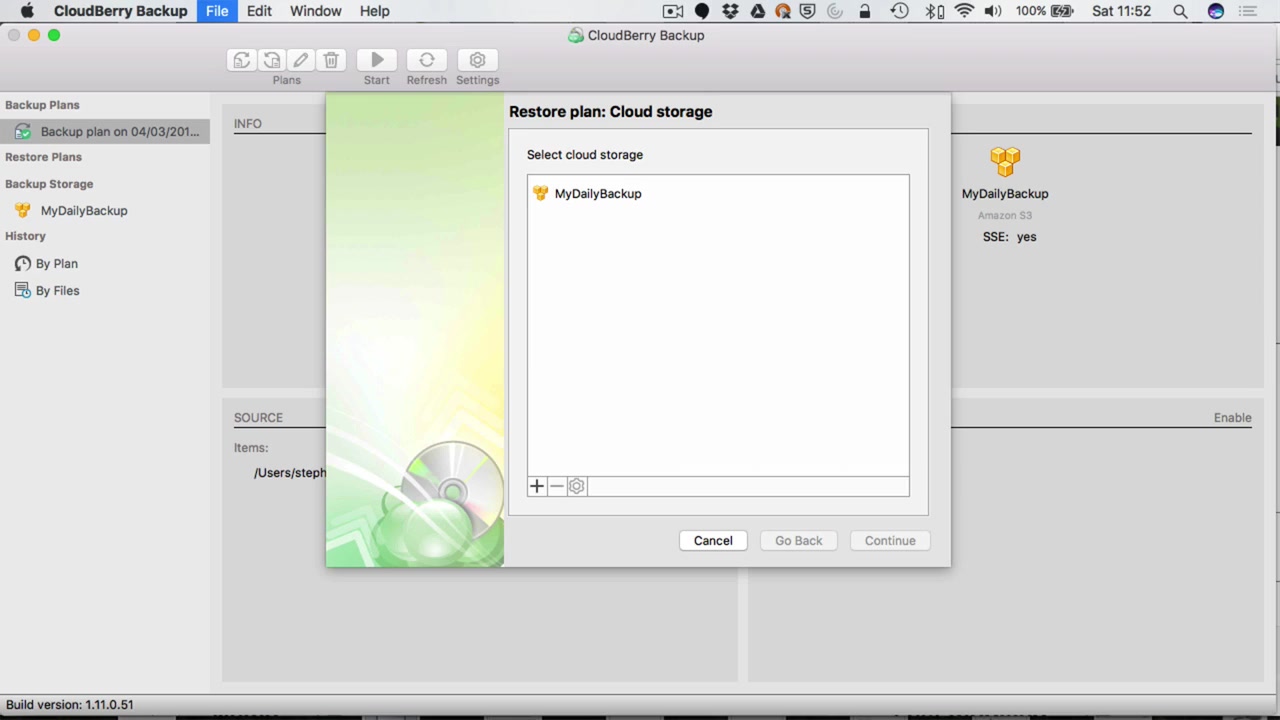Add a cloud storage with the plus icon
The width and height of the screenshot is (1280, 720).
pos(537,486)
